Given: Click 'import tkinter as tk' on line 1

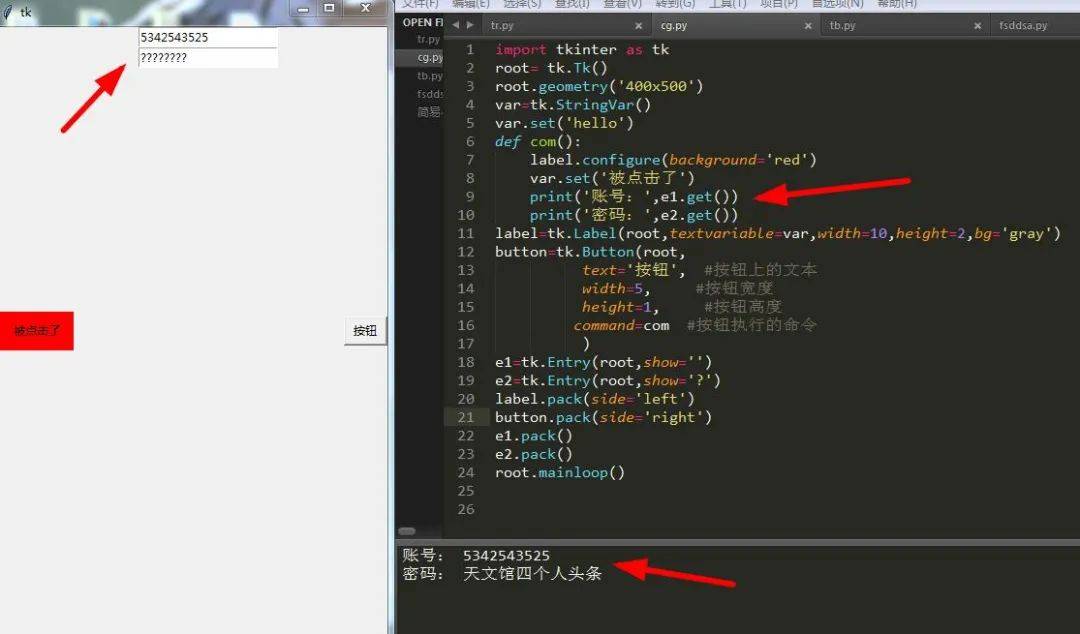Looking at the screenshot, I should pyautogui.click(x=582, y=50).
